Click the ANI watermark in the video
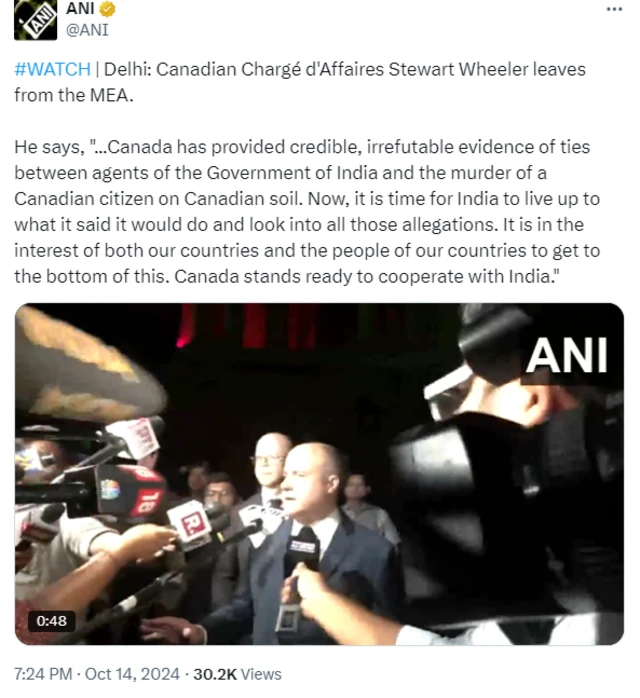640x698 pixels. (x=567, y=356)
